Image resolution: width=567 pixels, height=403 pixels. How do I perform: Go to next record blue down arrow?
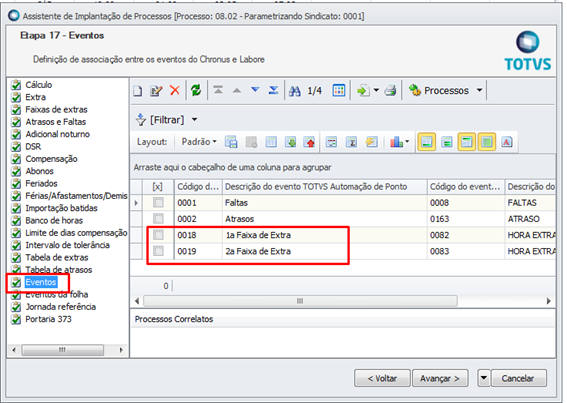[255, 90]
